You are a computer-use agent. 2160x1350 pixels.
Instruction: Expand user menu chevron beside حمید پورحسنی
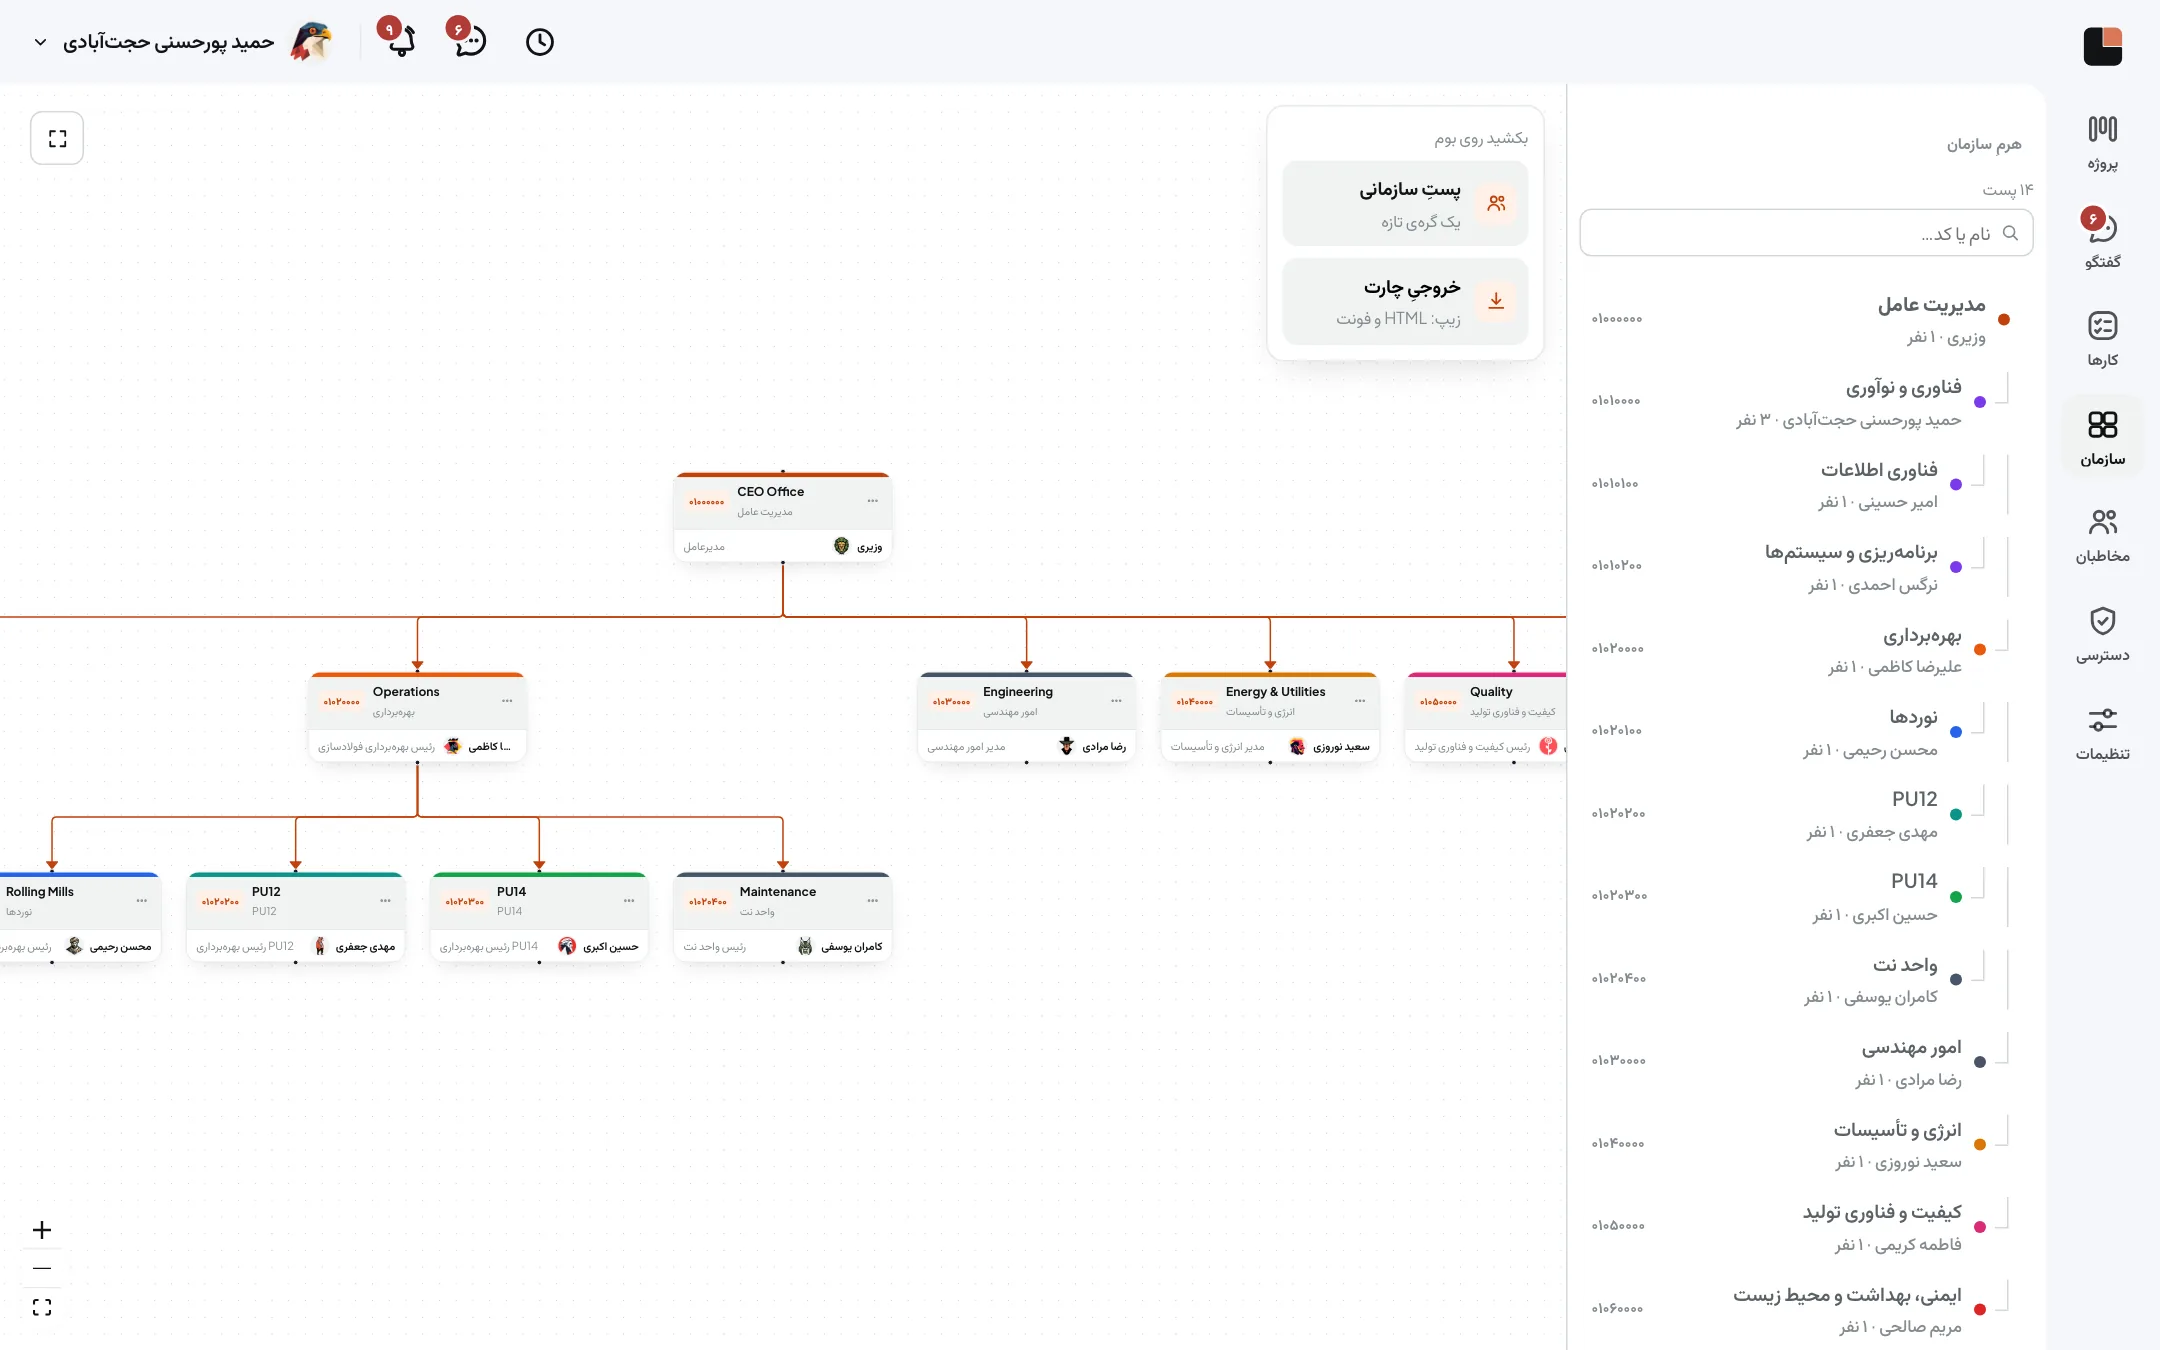pos(40,42)
